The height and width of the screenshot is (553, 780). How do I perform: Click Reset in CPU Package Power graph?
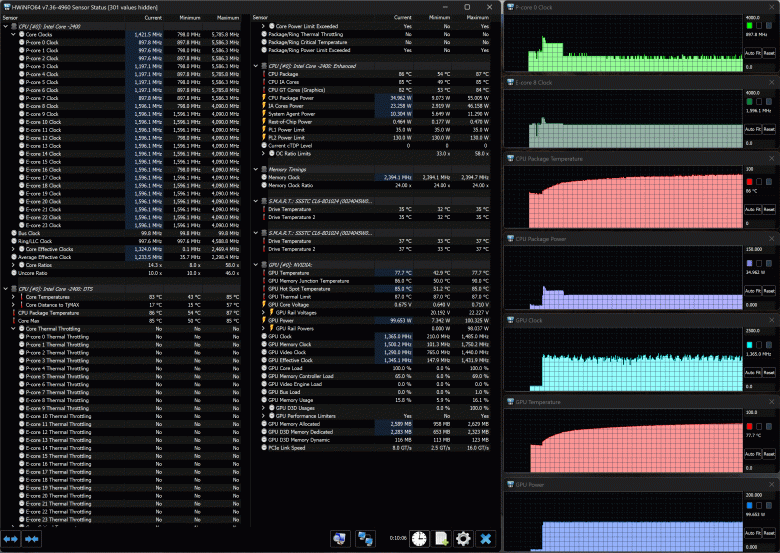[769, 291]
